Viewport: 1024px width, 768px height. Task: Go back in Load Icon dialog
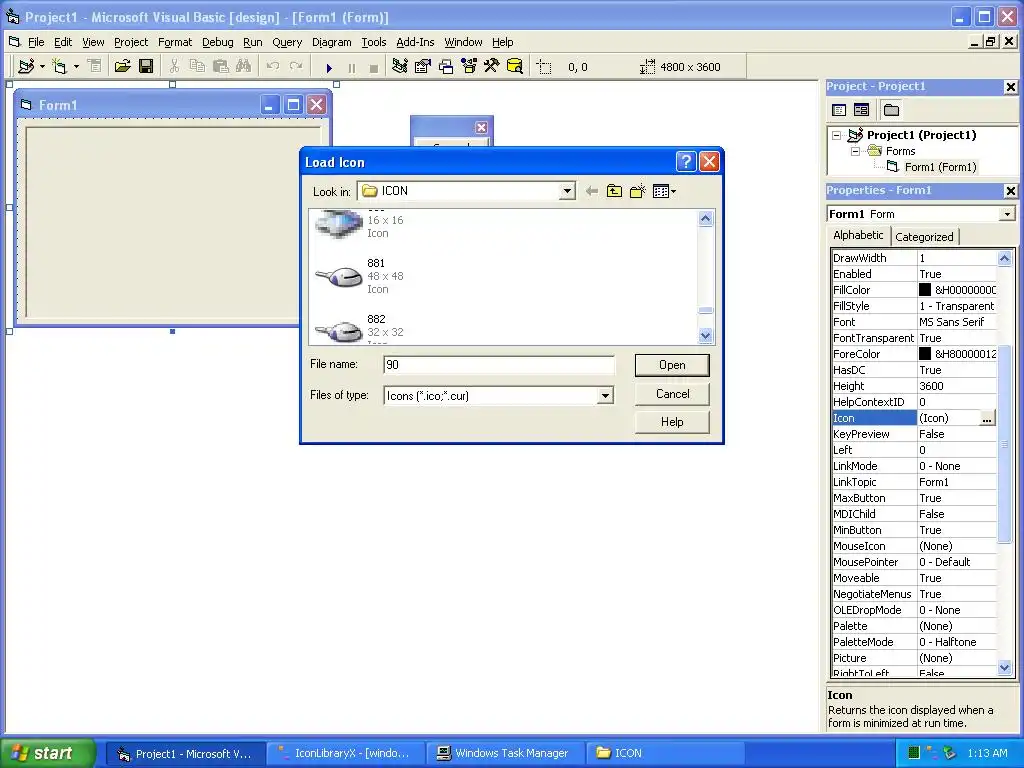pos(592,191)
